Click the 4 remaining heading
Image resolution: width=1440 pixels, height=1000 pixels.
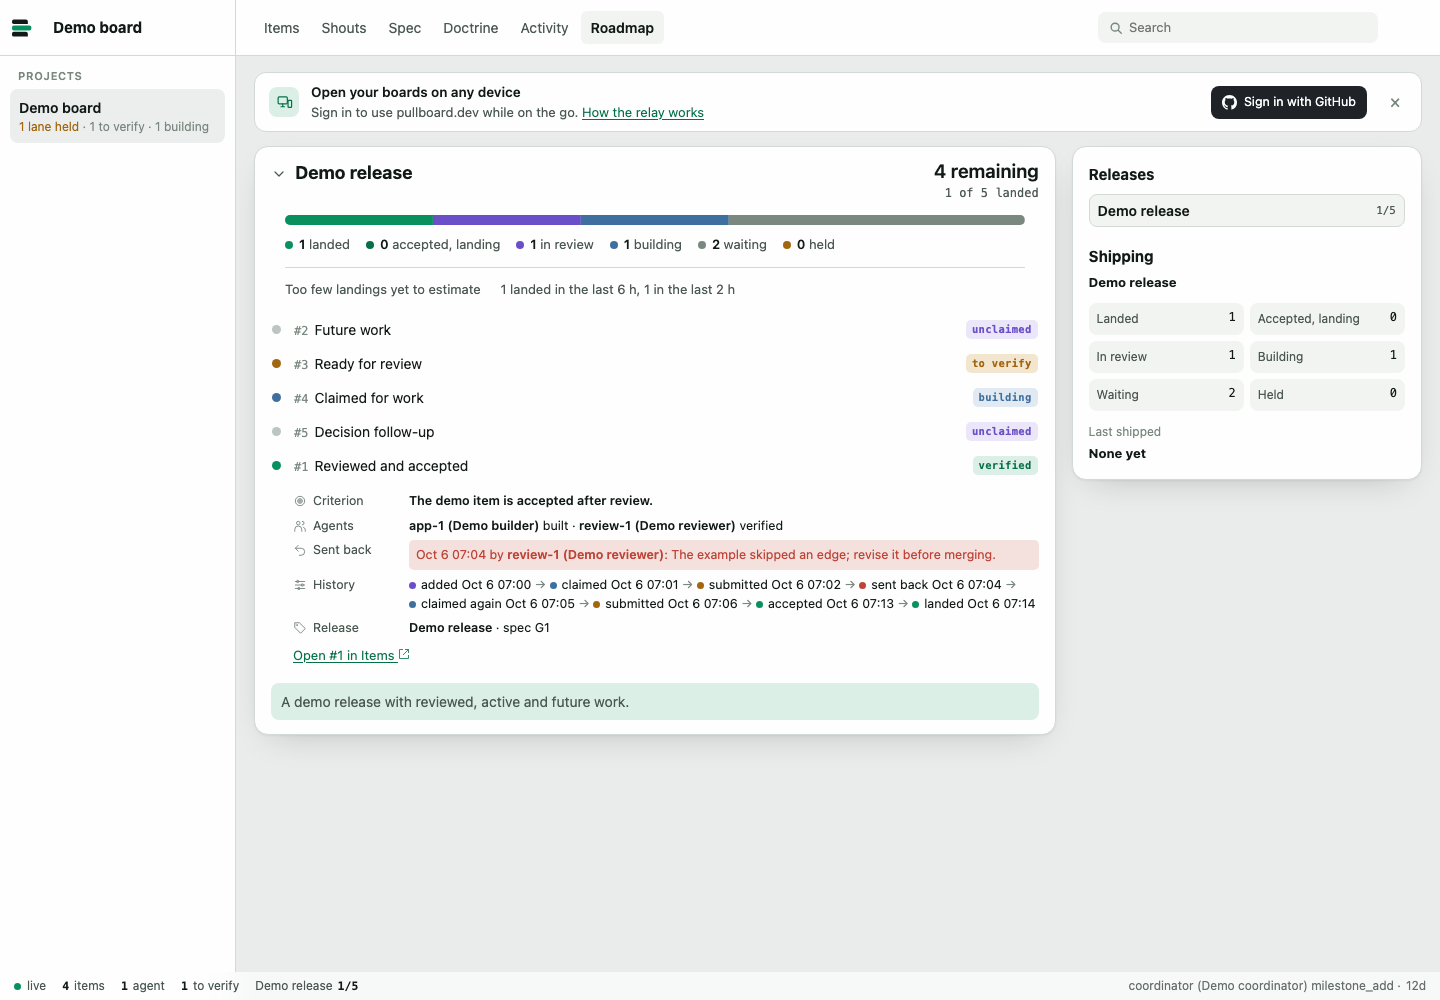click(986, 172)
